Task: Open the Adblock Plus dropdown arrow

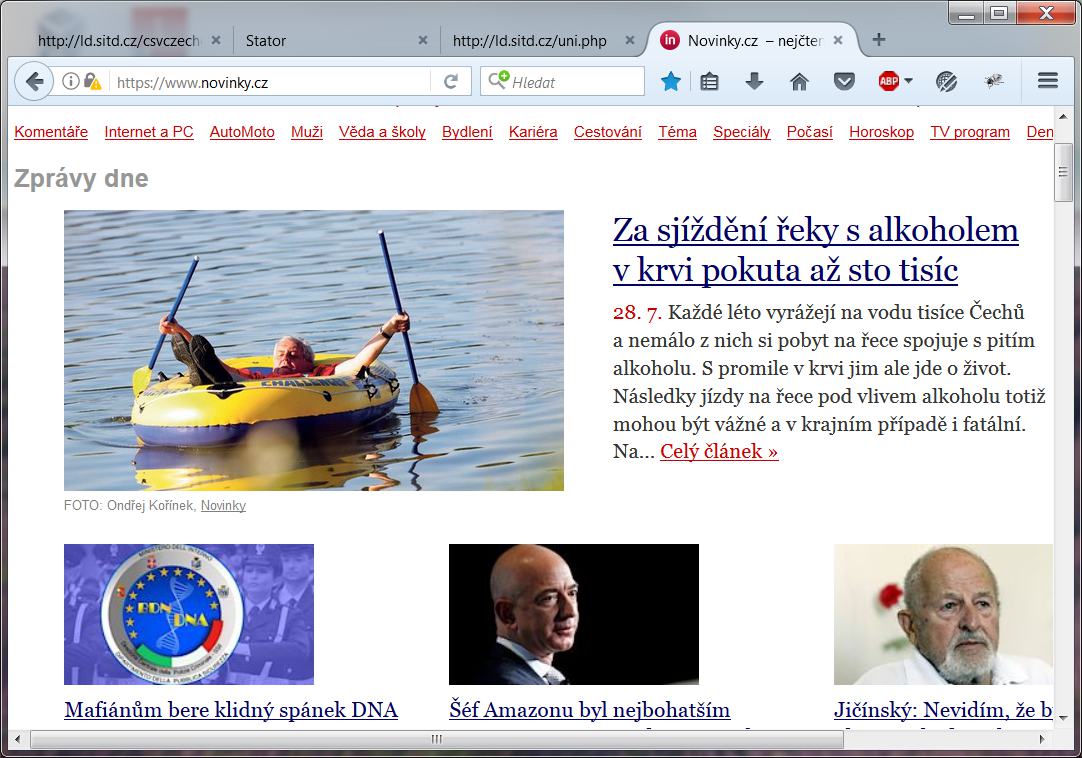Action: tap(908, 81)
